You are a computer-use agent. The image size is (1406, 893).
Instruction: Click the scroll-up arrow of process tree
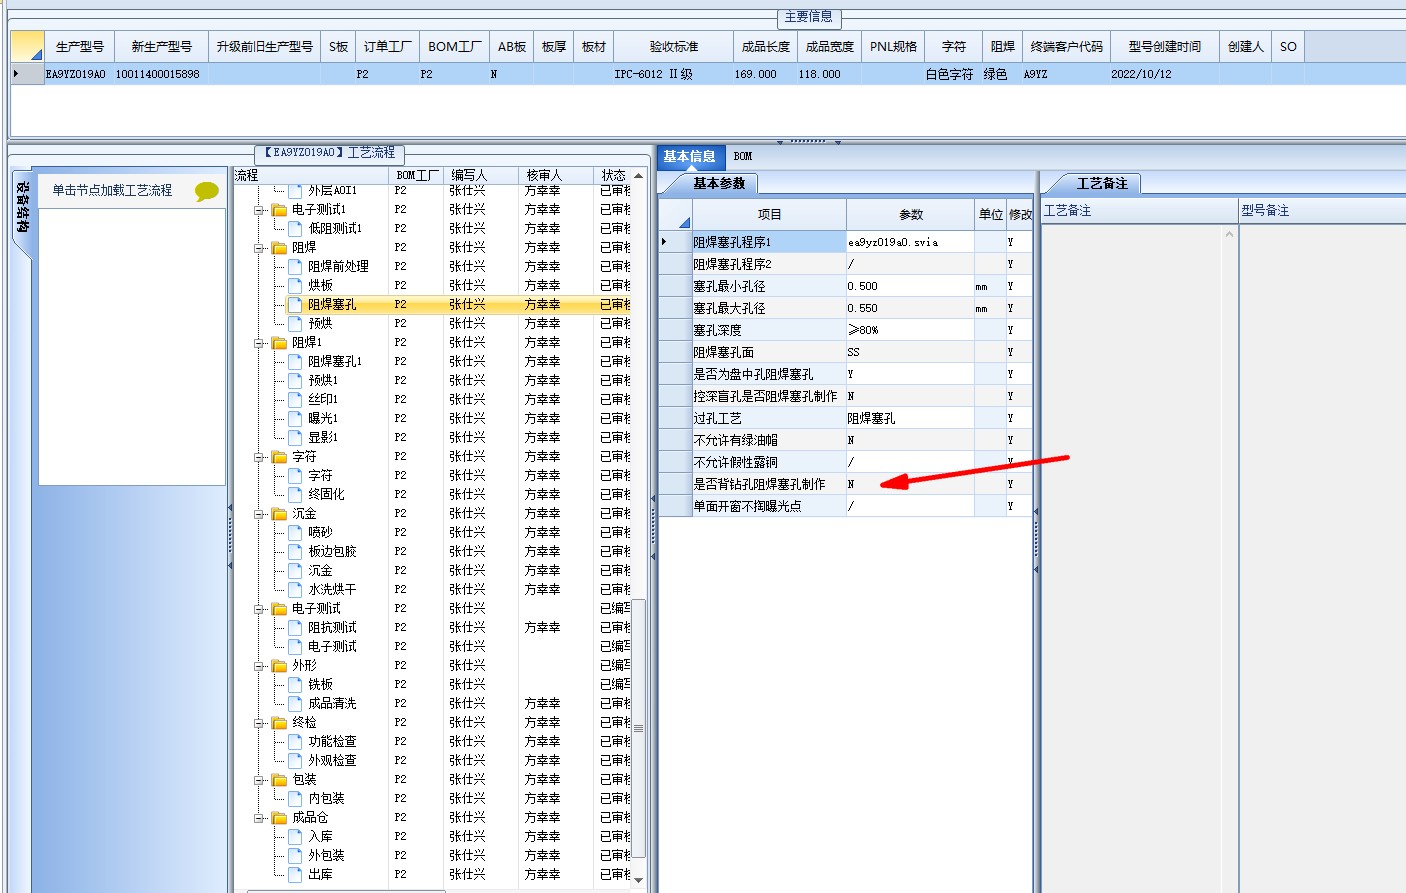click(x=638, y=176)
